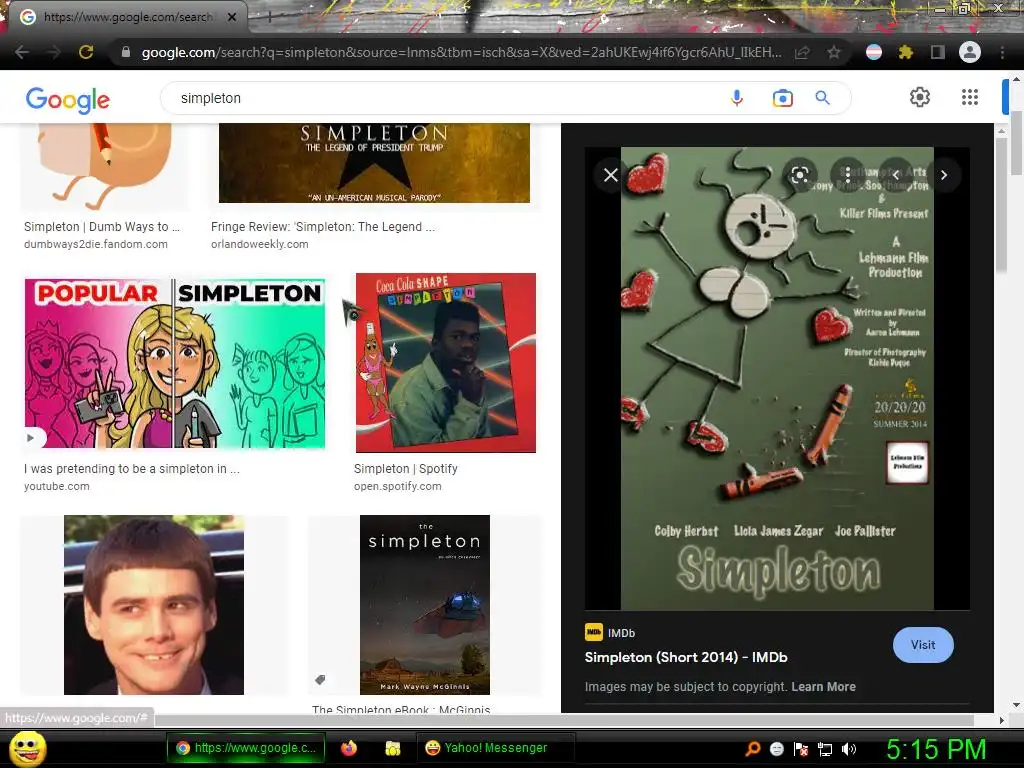1024x768 pixels.
Task: Open the Chrome three-dot menu
Action: point(1002,52)
